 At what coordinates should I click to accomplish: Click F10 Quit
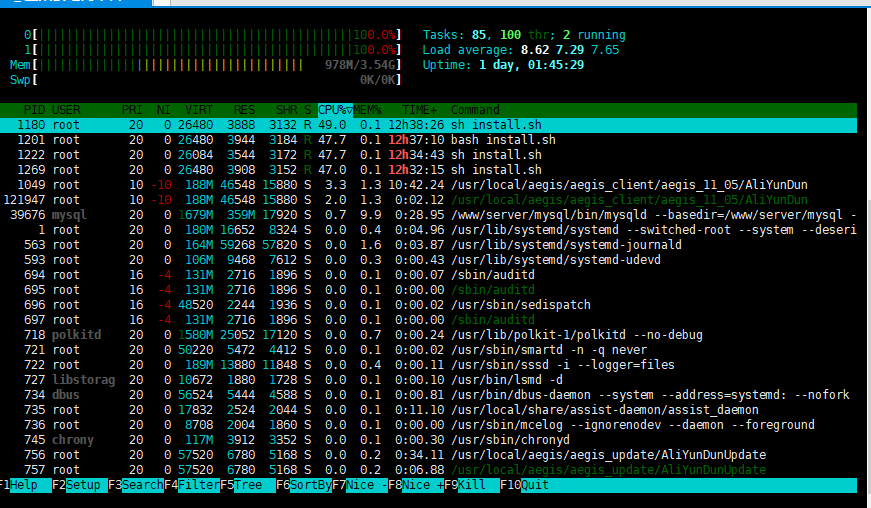coord(525,485)
